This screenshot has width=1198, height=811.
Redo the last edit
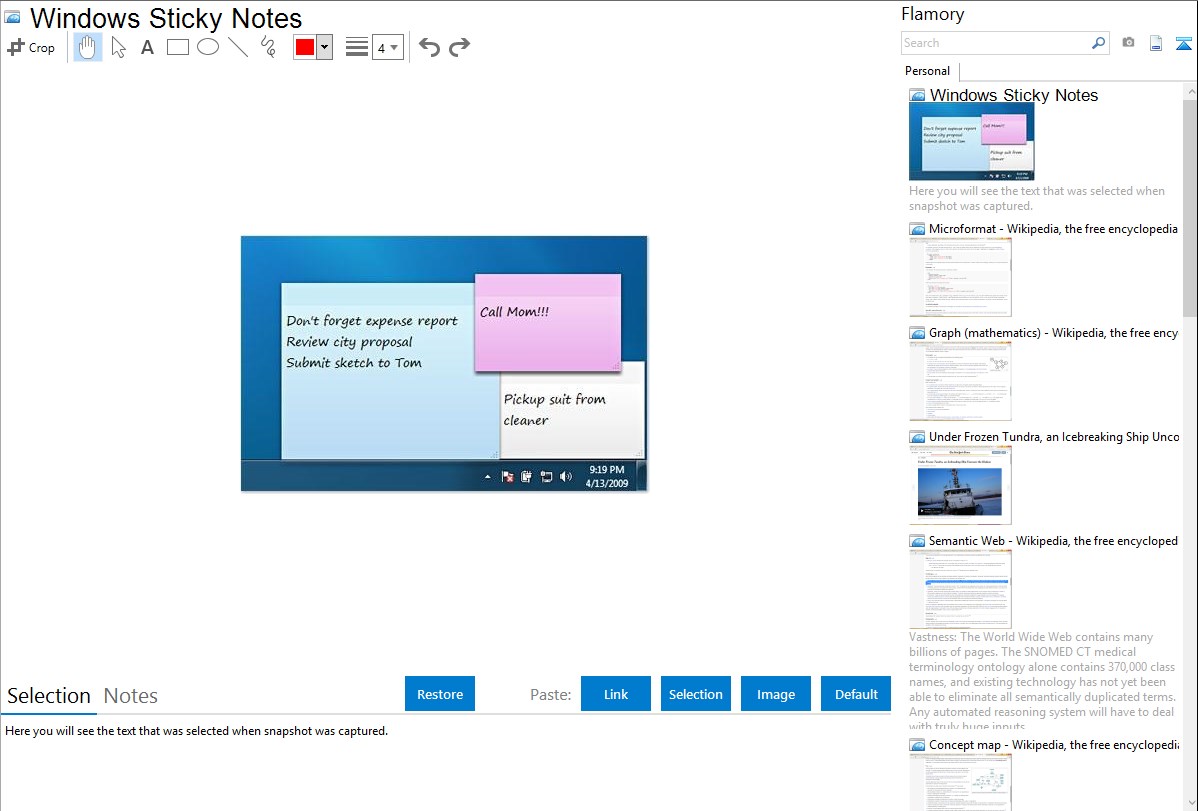(x=459, y=47)
